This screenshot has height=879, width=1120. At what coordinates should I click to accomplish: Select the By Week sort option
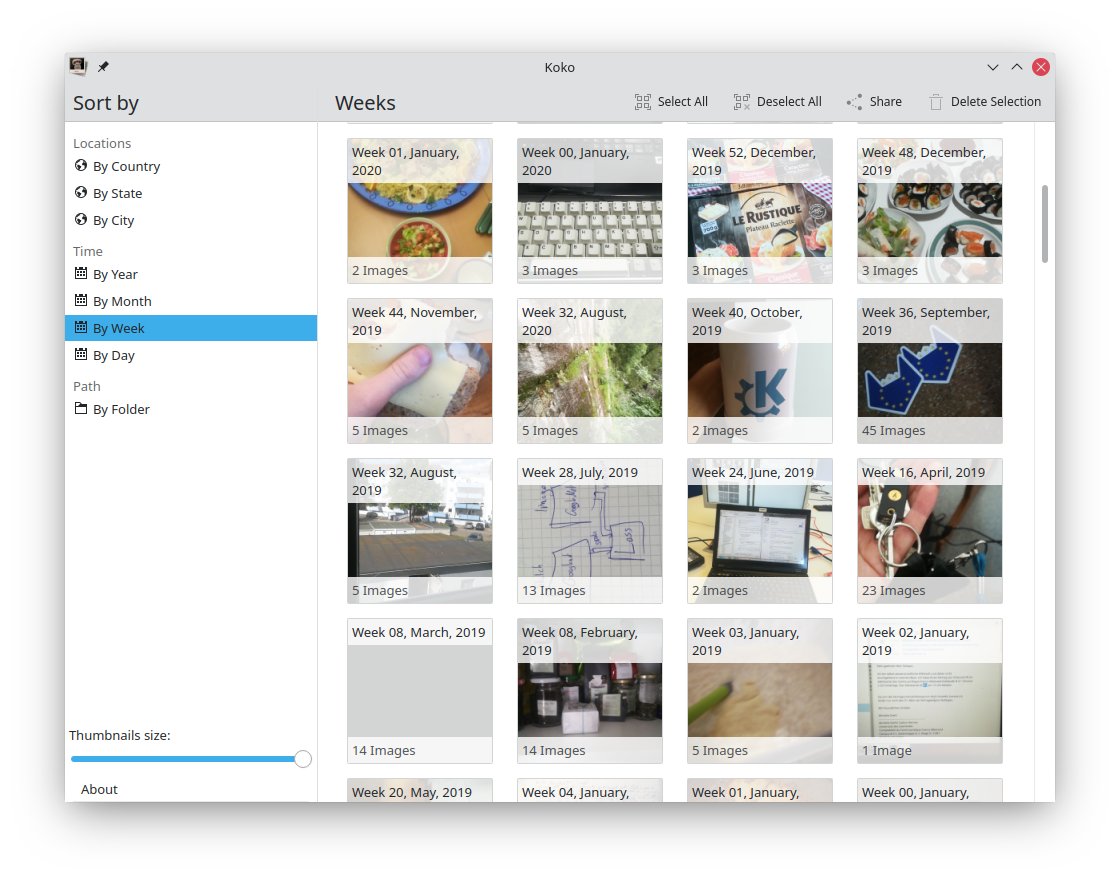tap(191, 328)
